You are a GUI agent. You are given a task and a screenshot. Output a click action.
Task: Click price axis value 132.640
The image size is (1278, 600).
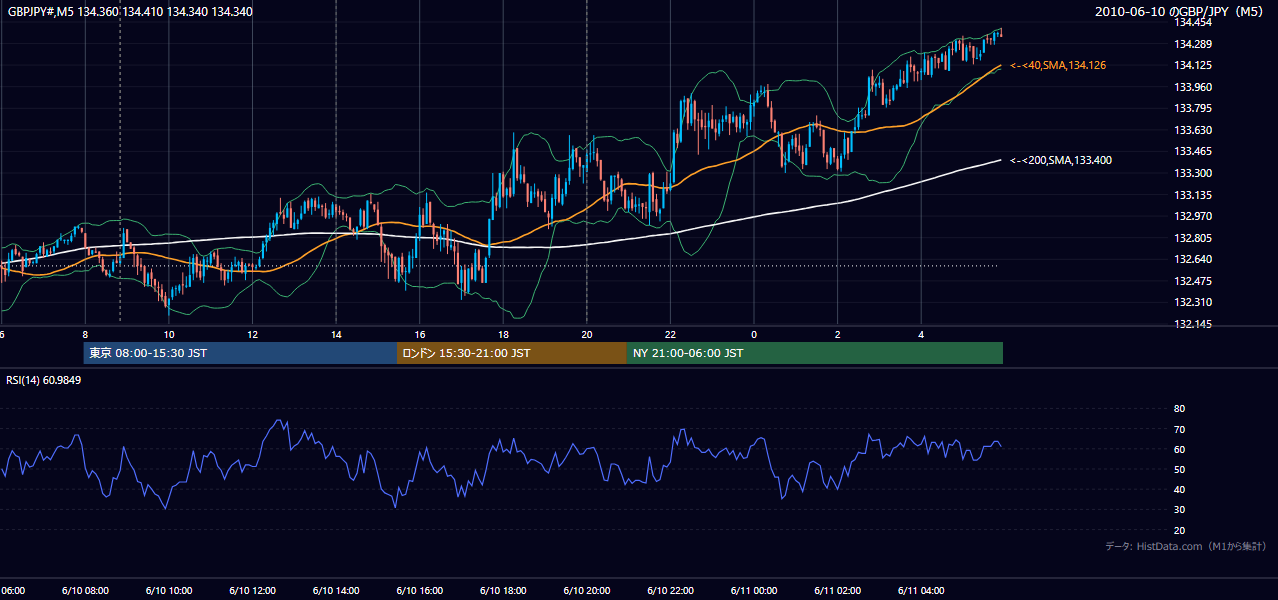[x=1193, y=259]
